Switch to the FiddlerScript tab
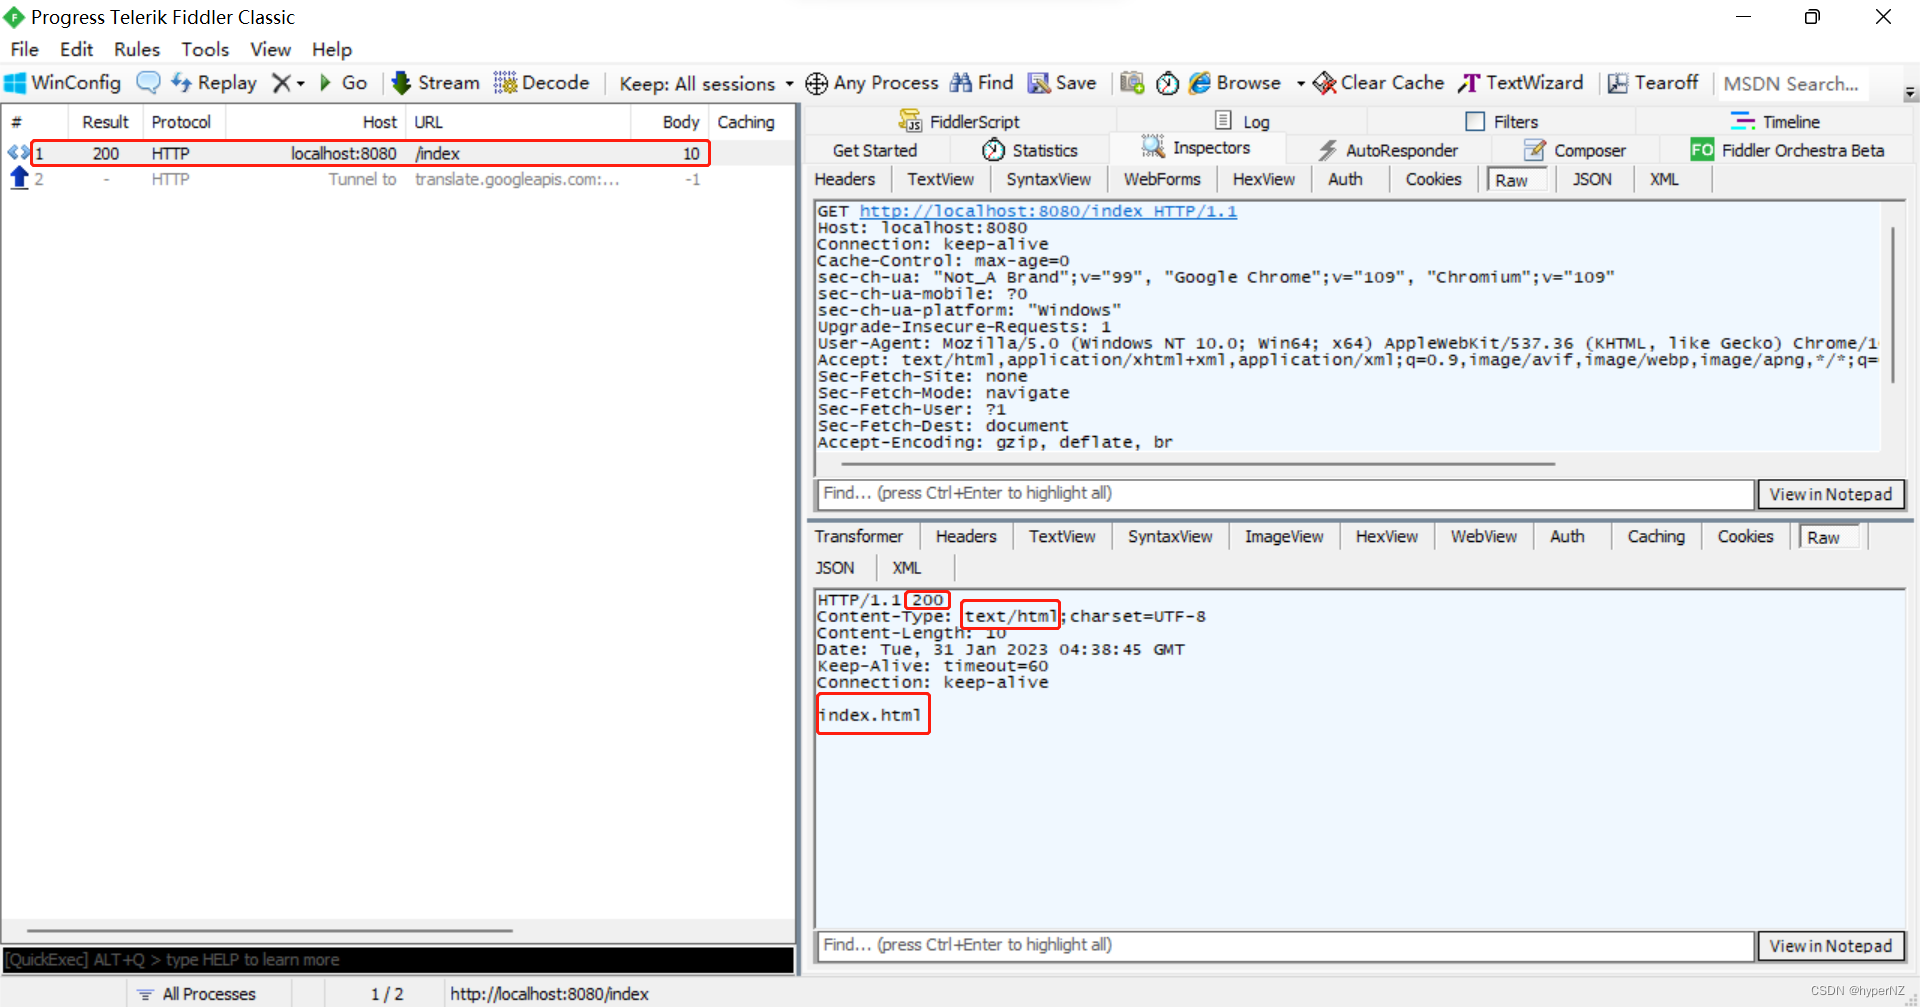 coord(960,121)
